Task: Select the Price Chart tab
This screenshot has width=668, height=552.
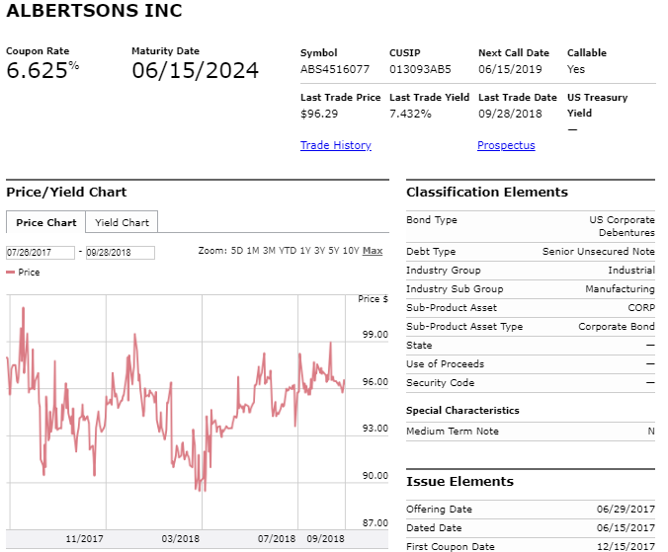Action: click(x=46, y=222)
